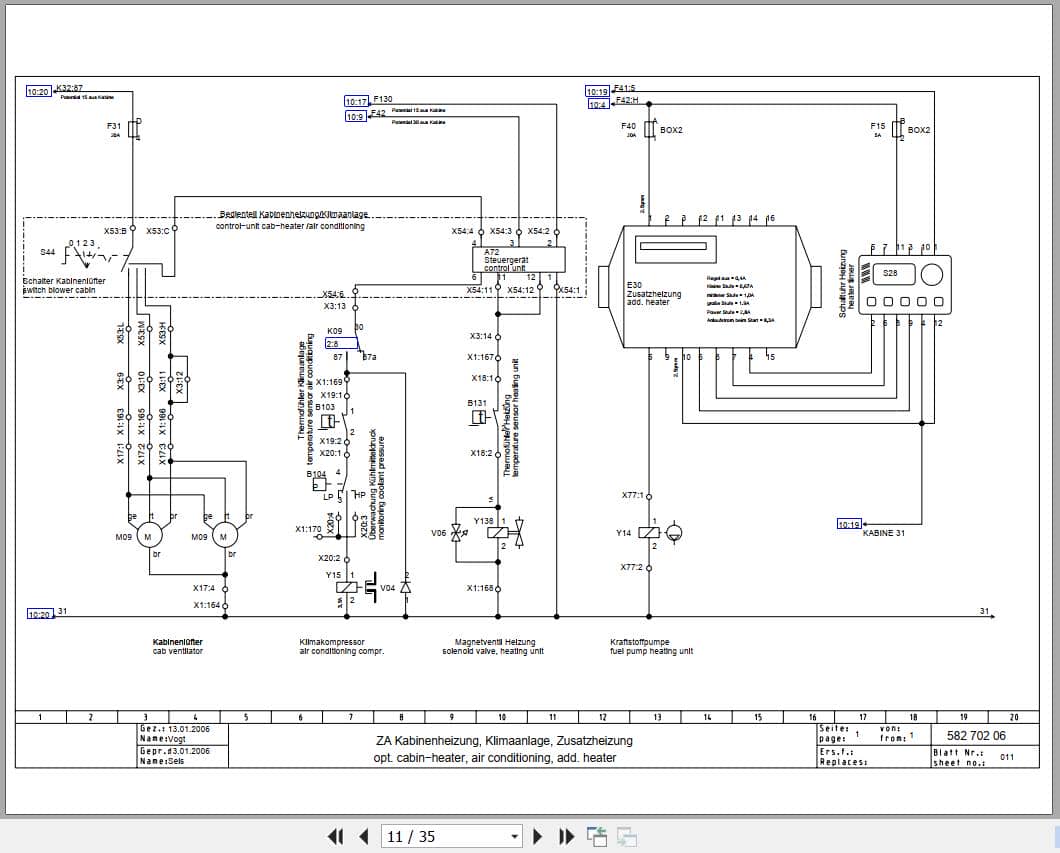Click the S44 switch label
The image size is (1060, 853).
click(47, 252)
